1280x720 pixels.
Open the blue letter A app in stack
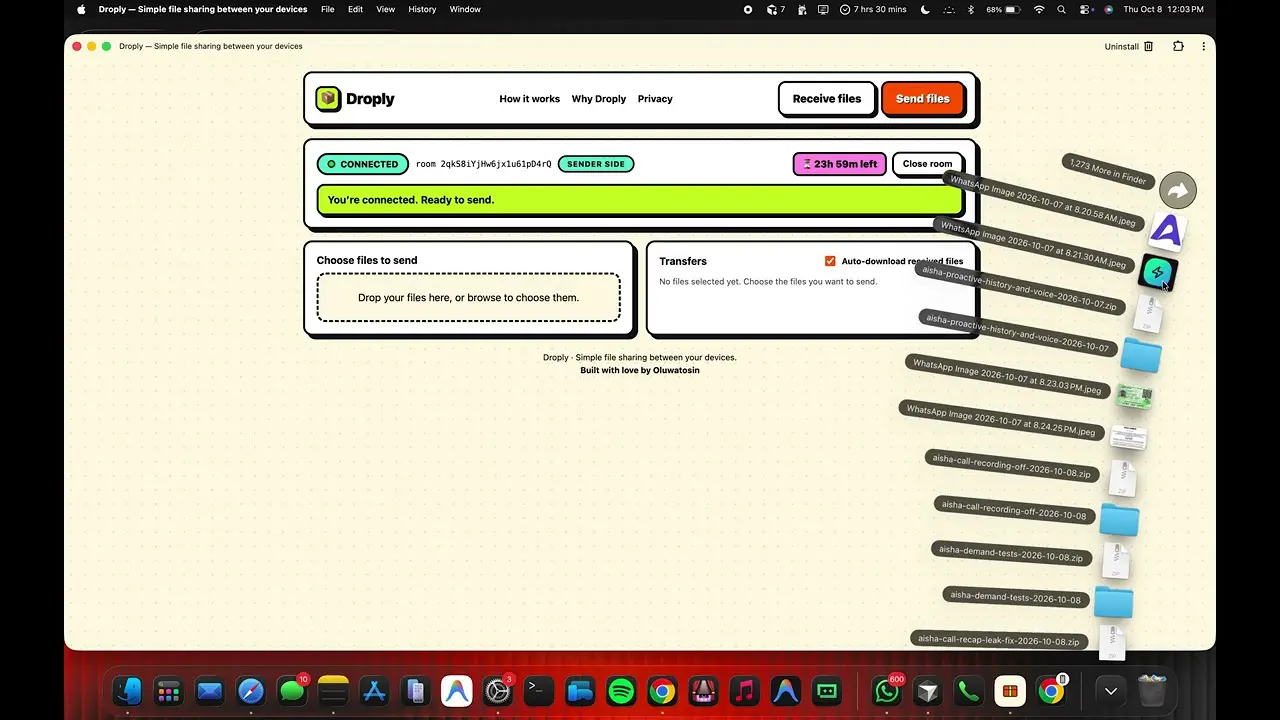click(x=1166, y=232)
